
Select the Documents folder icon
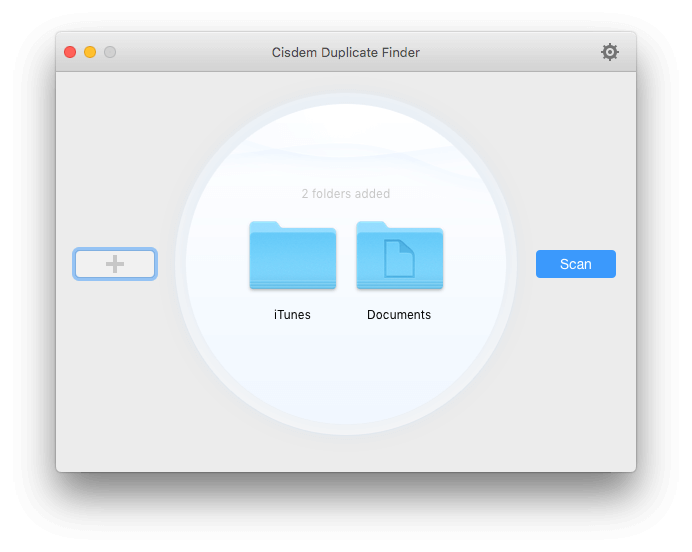click(400, 255)
